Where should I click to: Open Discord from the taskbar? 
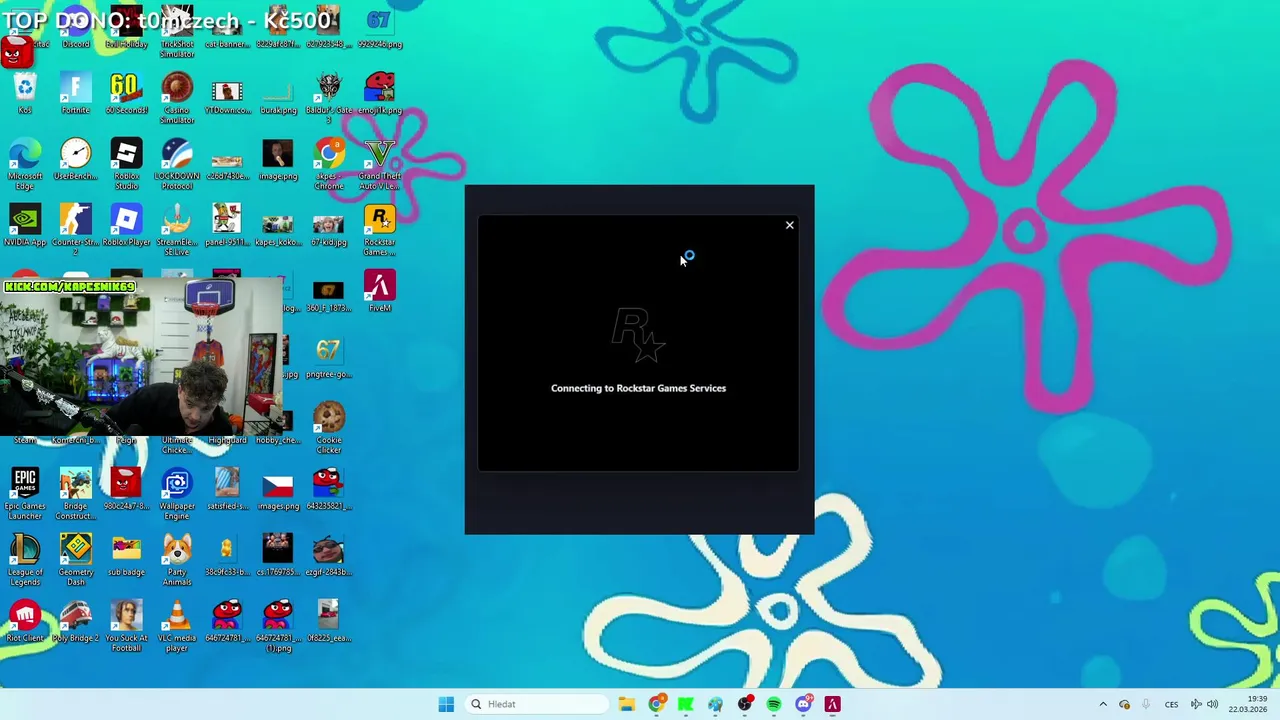pyautogui.click(x=803, y=704)
